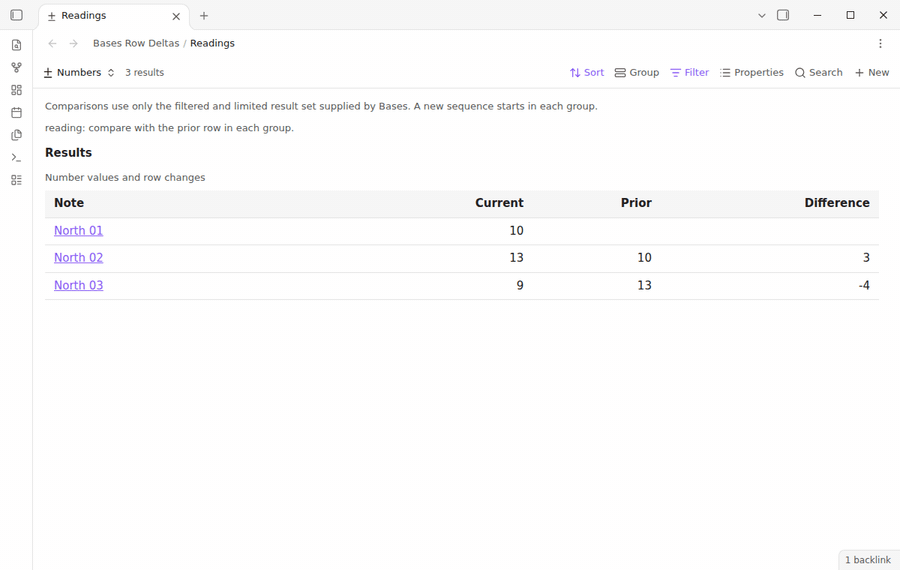The height and width of the screenshot is (570, 900).
Task: Click the Bases Row Deltas breadcrumb
Action: (136, 43)
